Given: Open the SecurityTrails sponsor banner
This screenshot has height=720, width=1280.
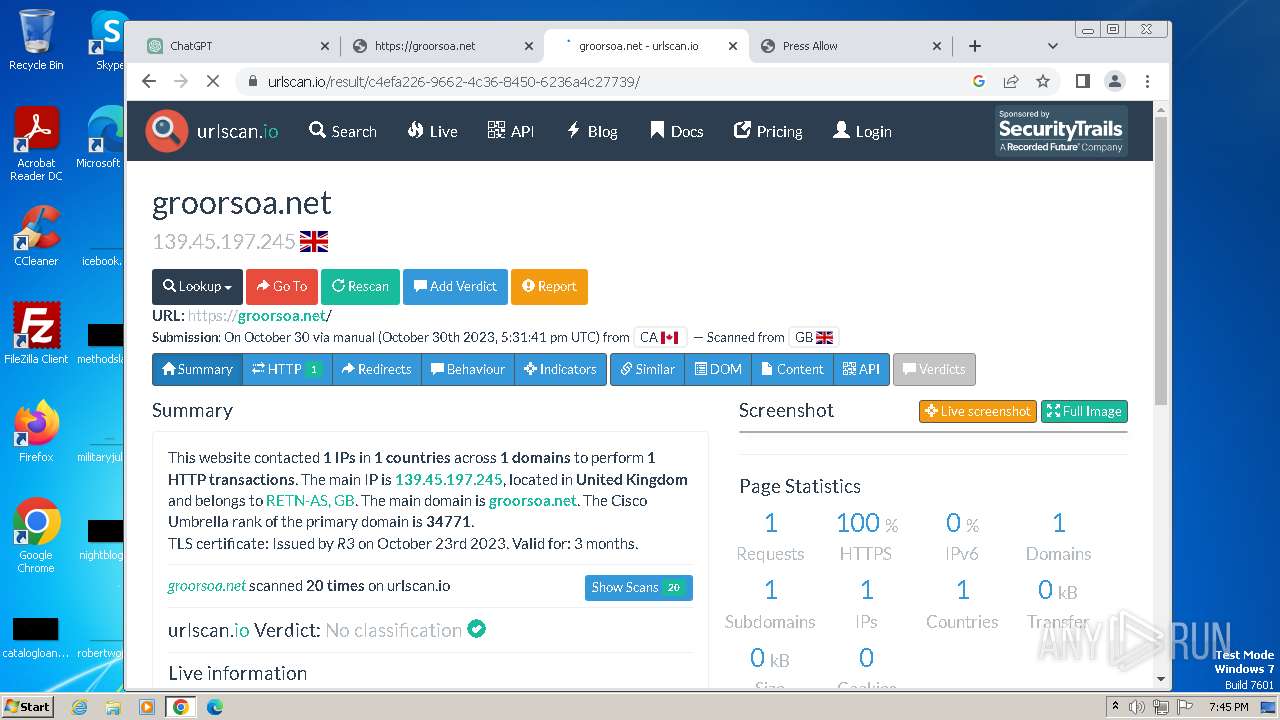Looking at the screenshot, I should click(1061, 131).
